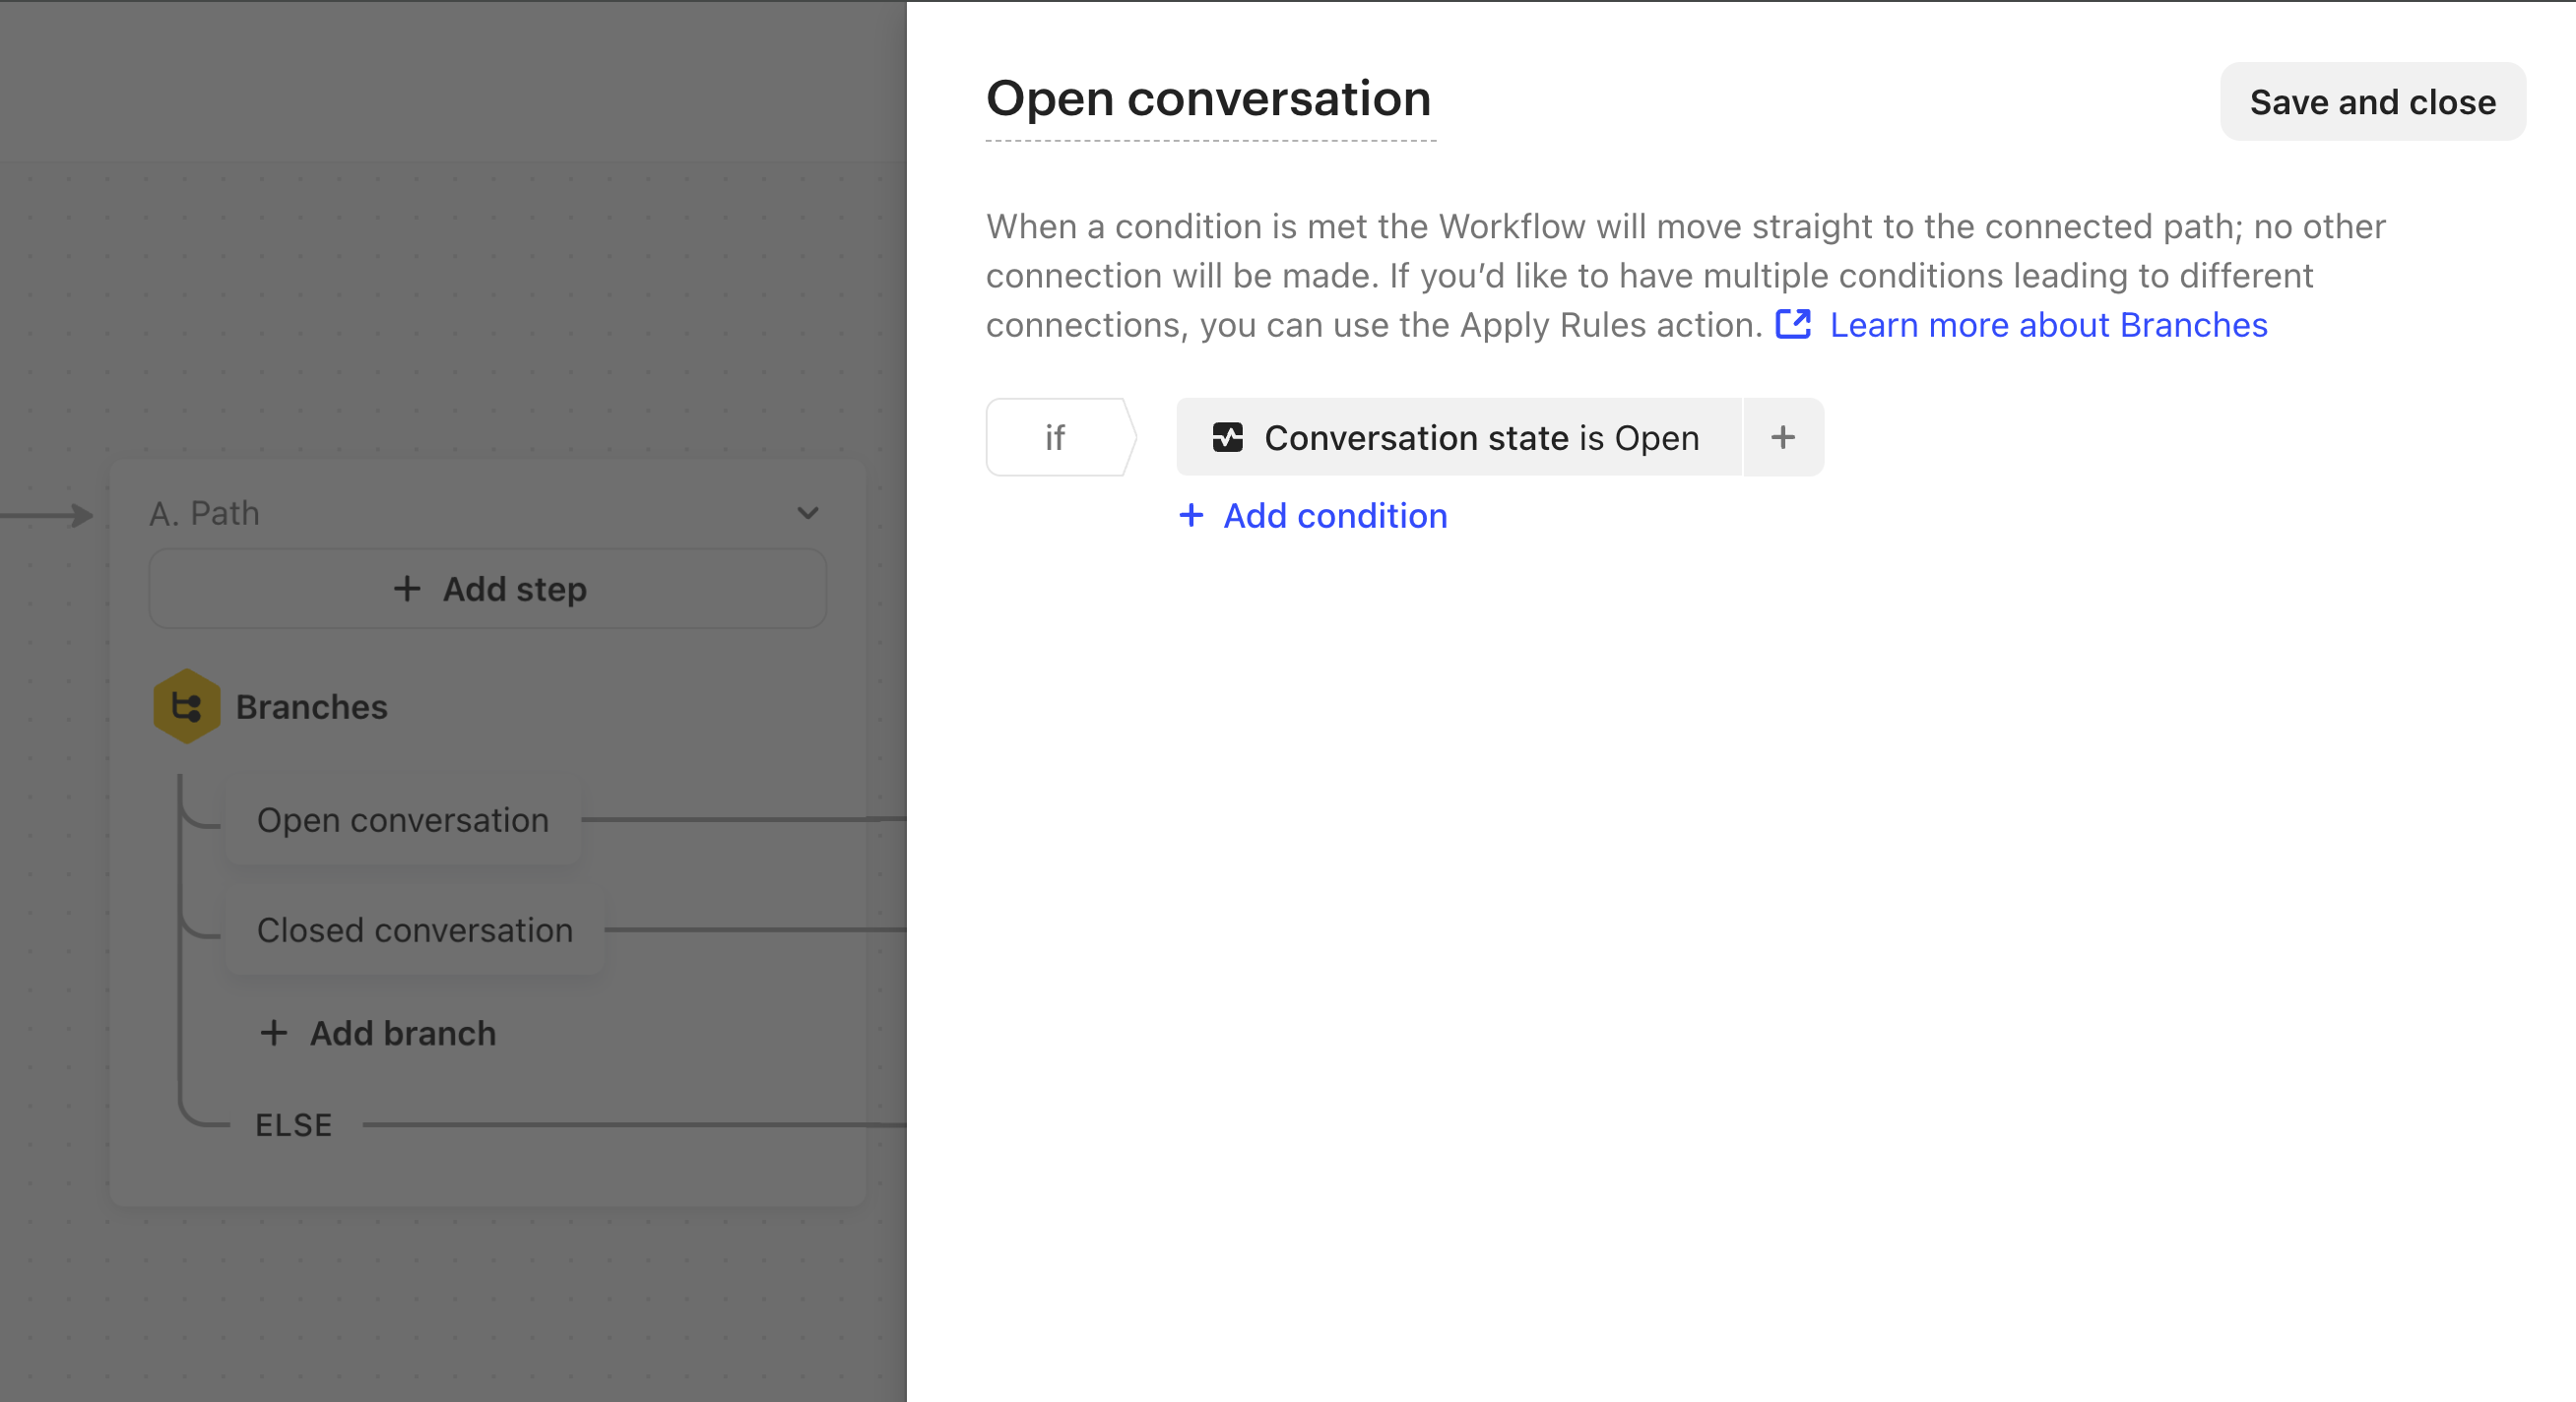Screen dimensions: 2576x1402
Task: Select the Open conversation branch
Action: 402,820
